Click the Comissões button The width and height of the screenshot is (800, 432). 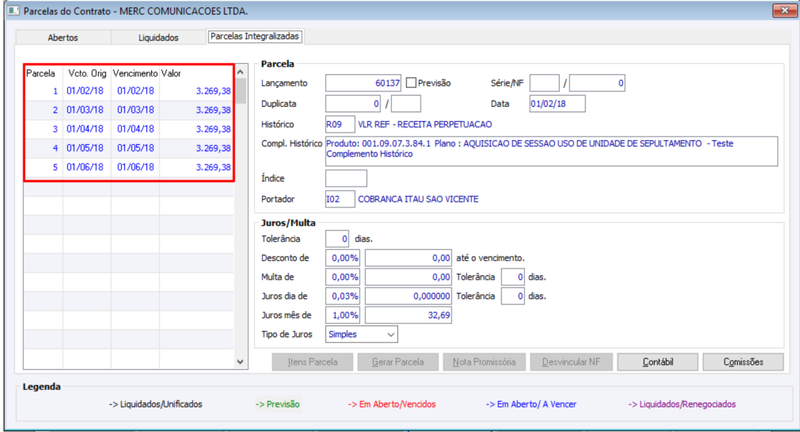743,362
